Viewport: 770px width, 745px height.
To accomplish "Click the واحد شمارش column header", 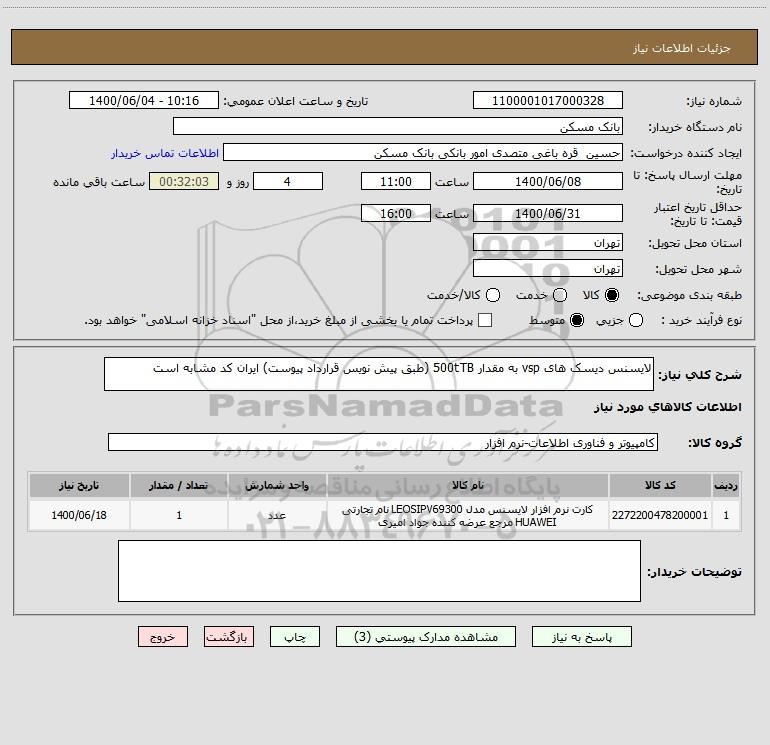I will click(277, 485).
